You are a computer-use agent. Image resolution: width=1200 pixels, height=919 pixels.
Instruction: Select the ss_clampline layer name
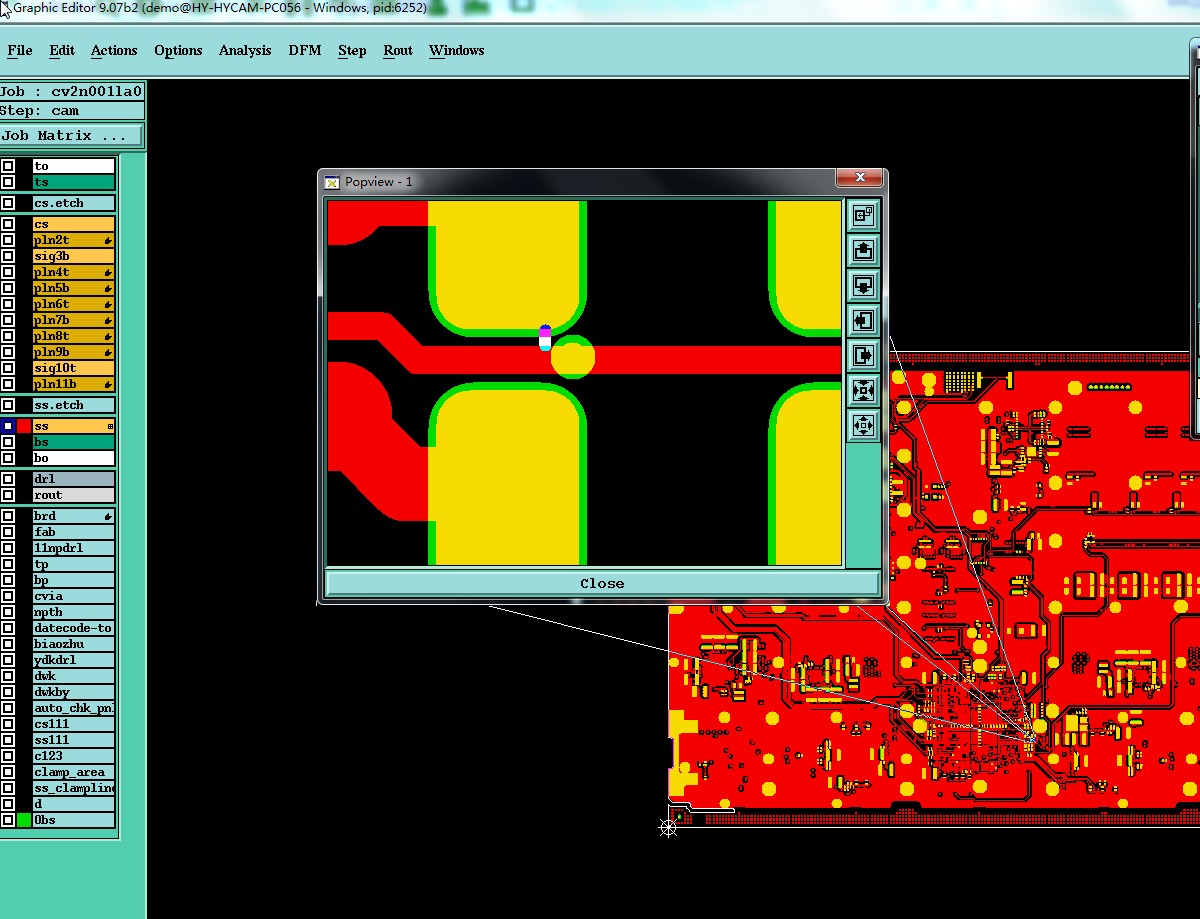74,788
